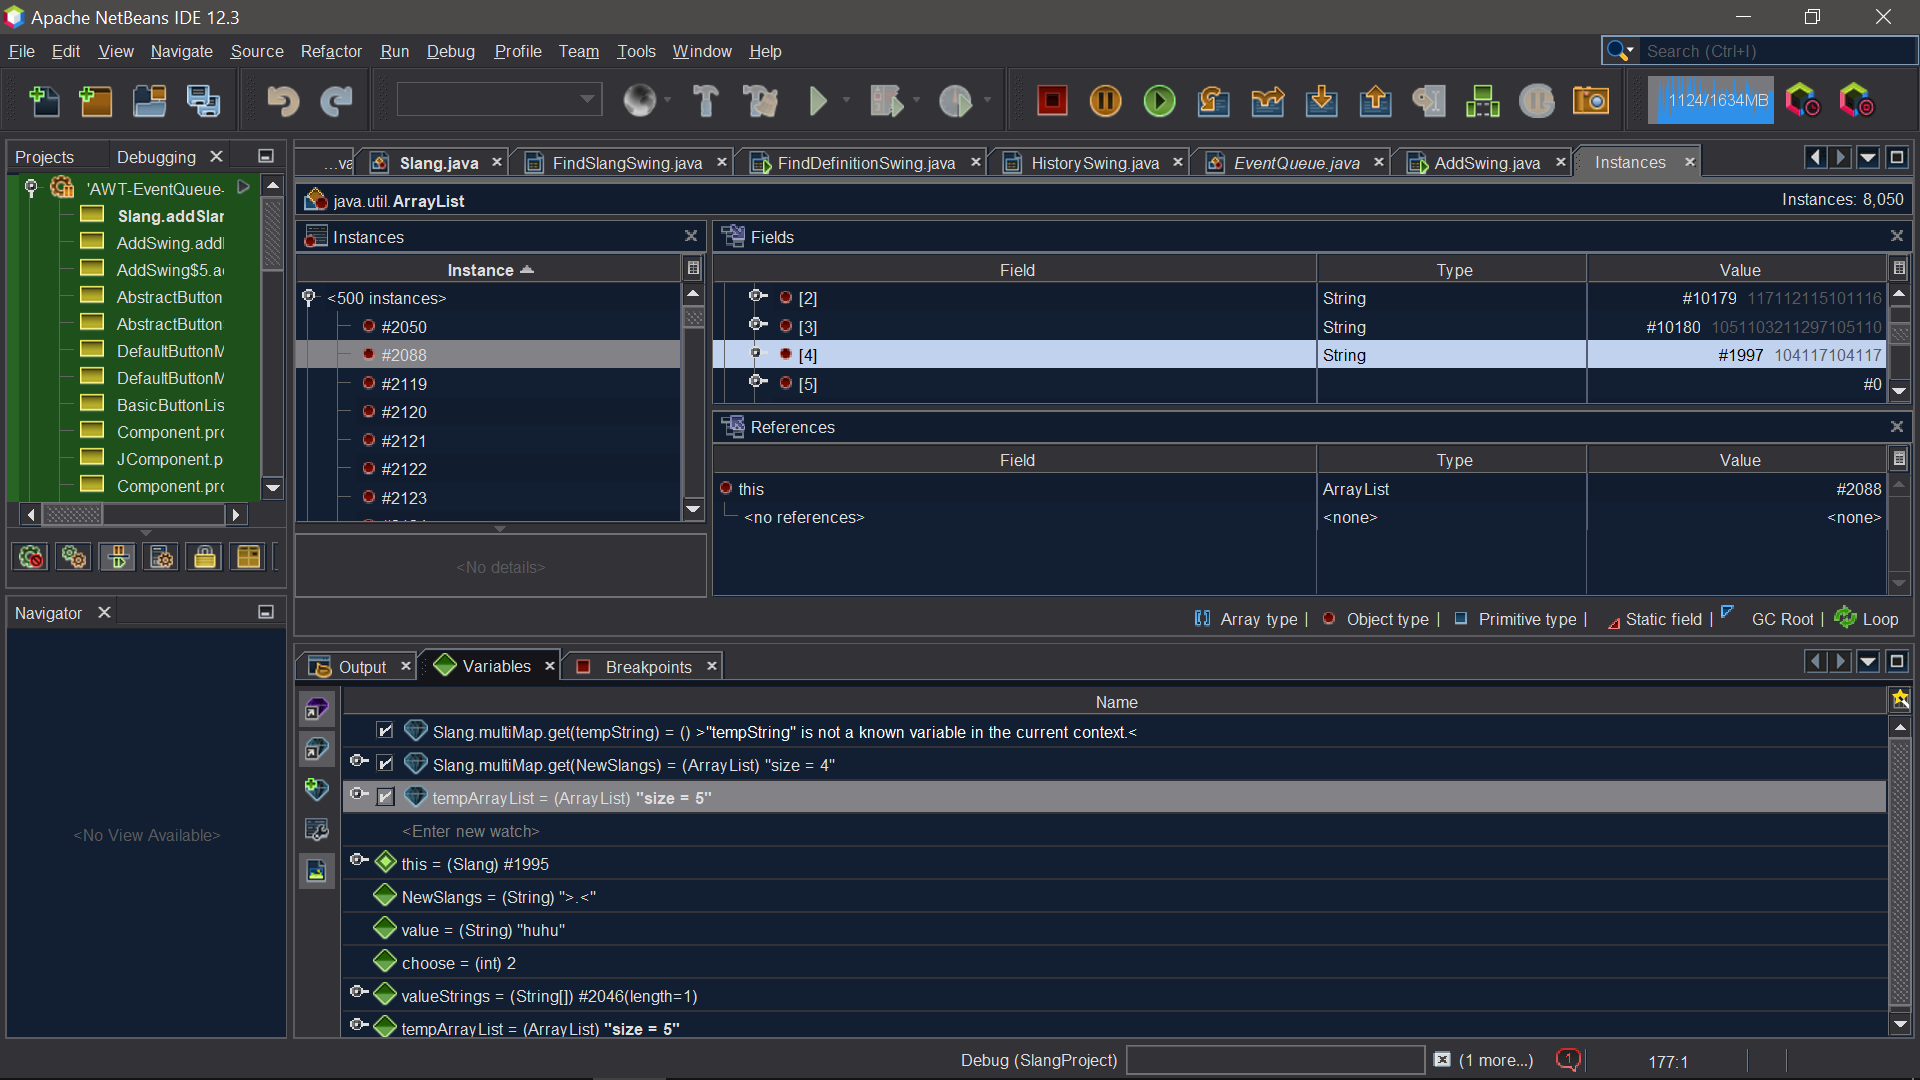Click the memory usage bar 1124/1634MB
The image size is (1920, 1080).
(1711, 101)
